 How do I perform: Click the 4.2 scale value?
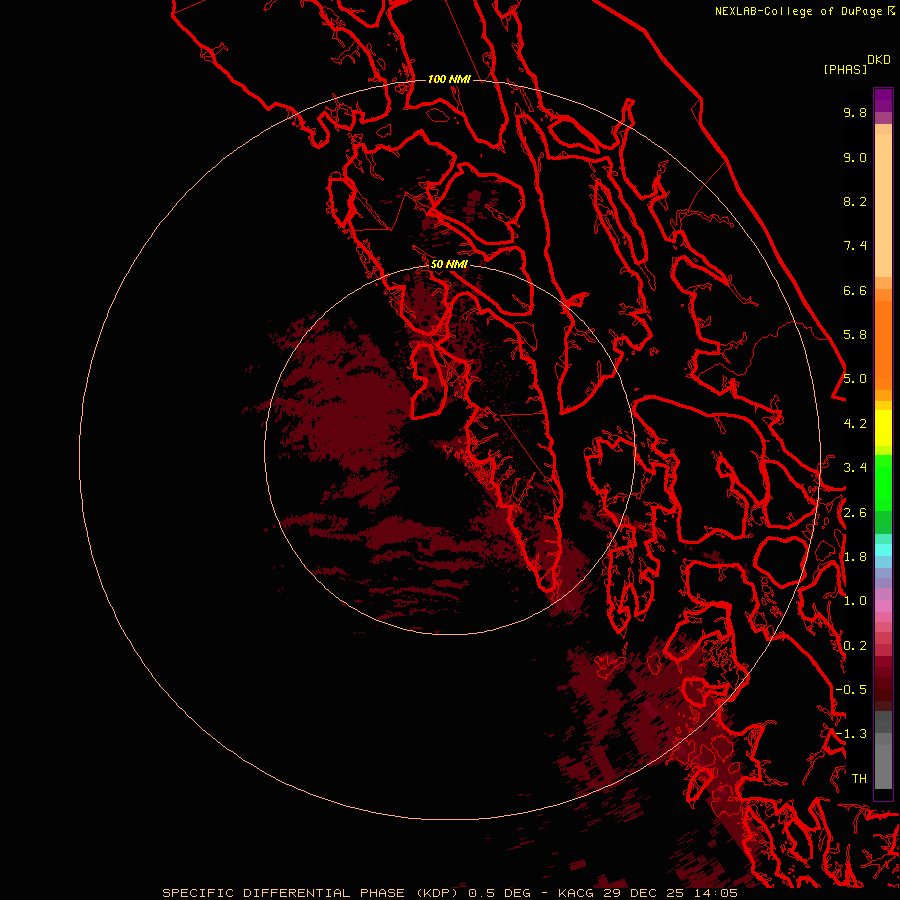(x=855, y=424)
